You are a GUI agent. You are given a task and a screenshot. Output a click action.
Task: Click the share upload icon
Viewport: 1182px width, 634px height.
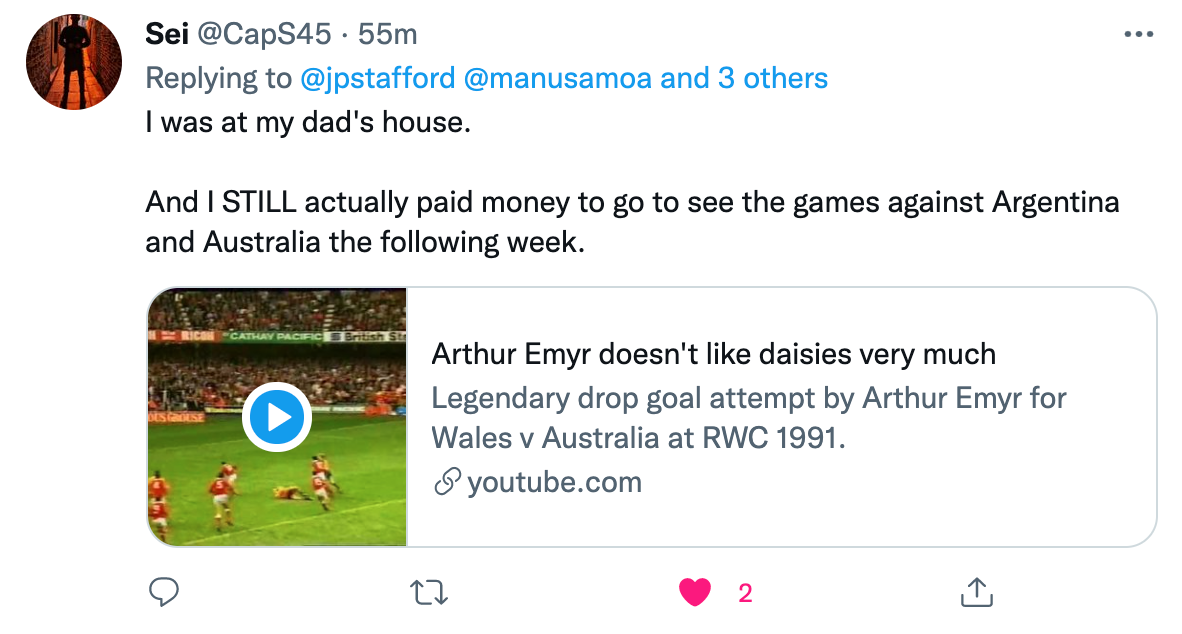point(974,593)
